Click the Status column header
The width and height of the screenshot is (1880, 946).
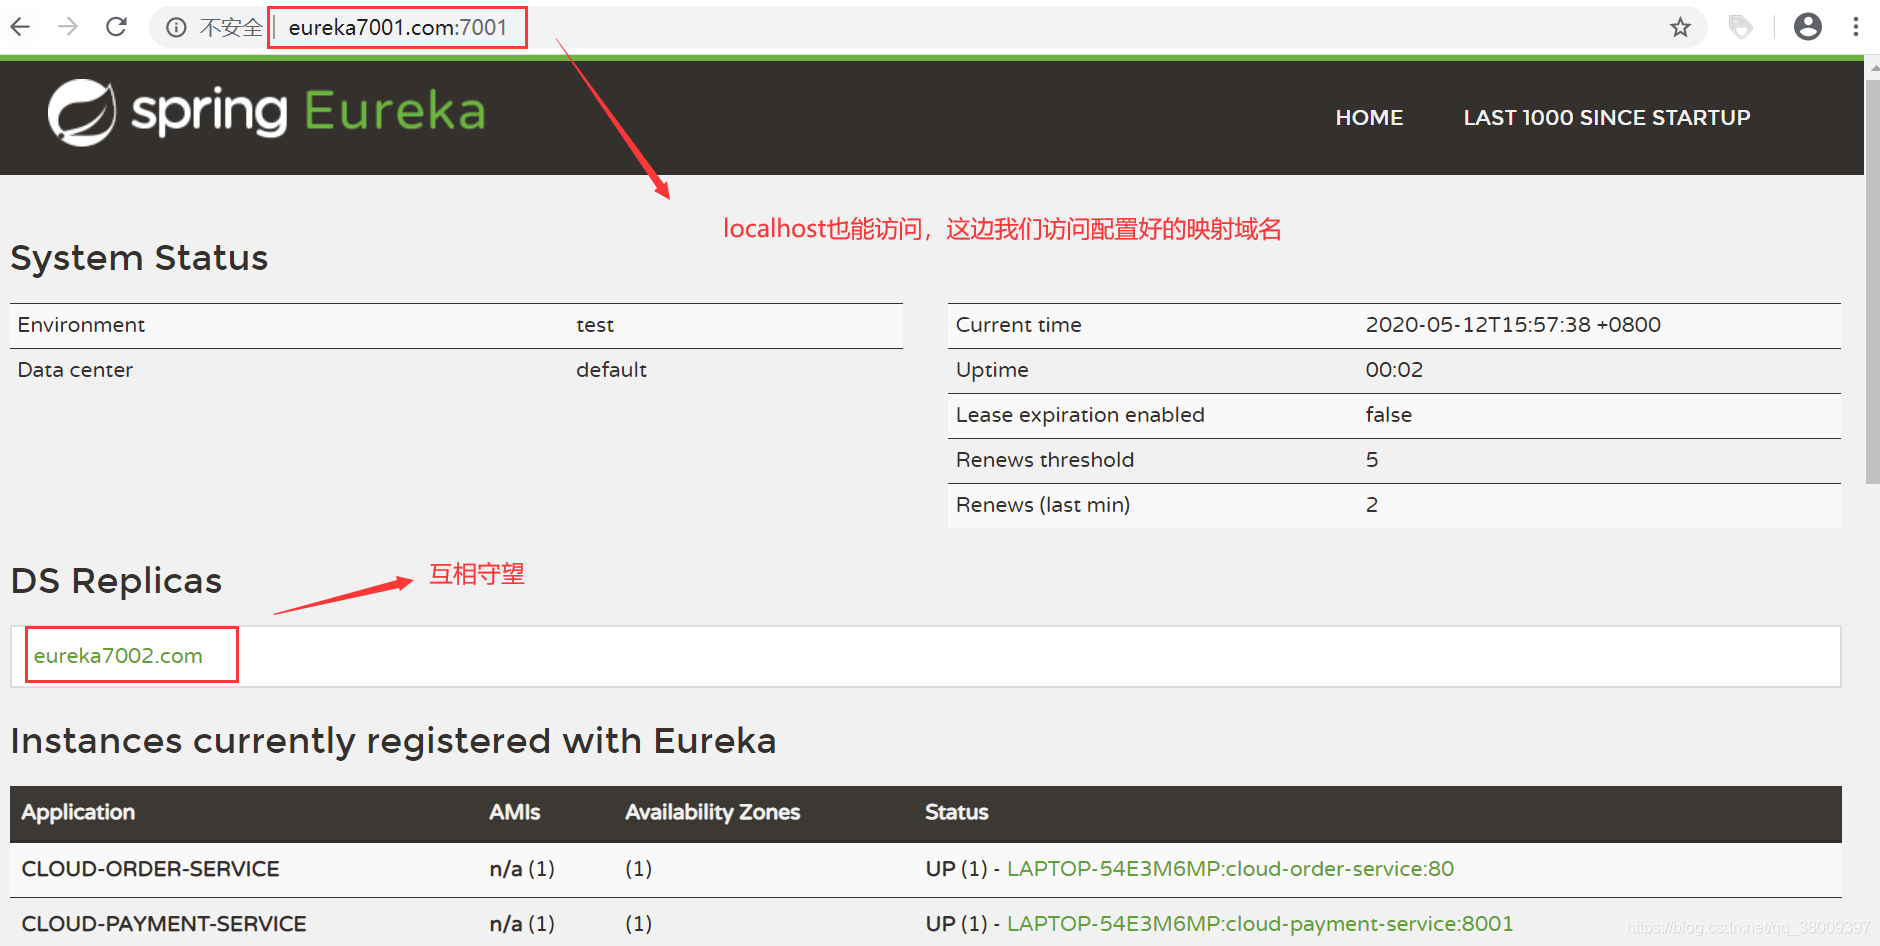956,813
